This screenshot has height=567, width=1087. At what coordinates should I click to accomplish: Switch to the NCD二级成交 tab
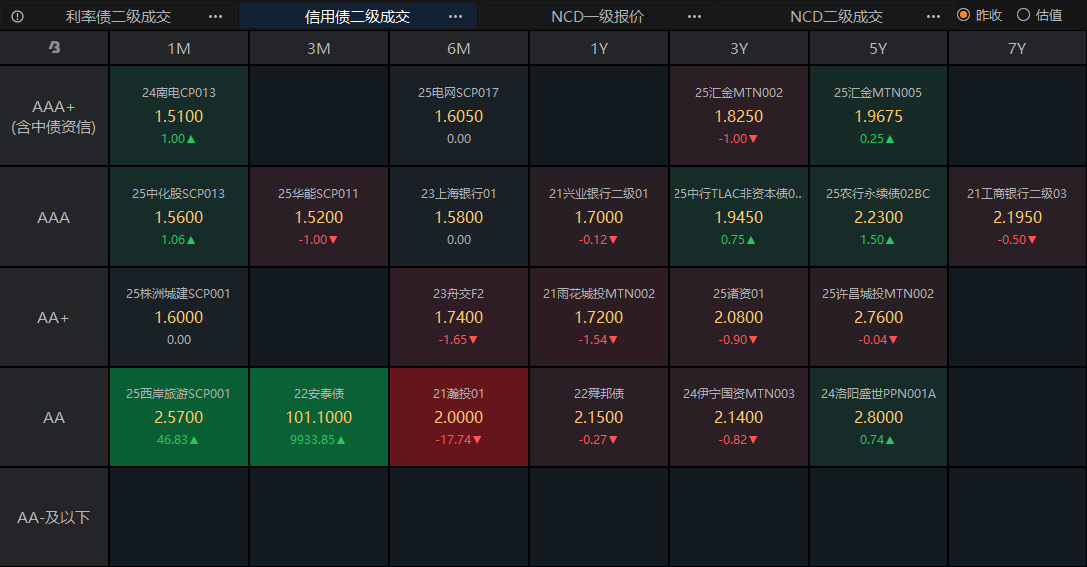click(x=836, y=16)
